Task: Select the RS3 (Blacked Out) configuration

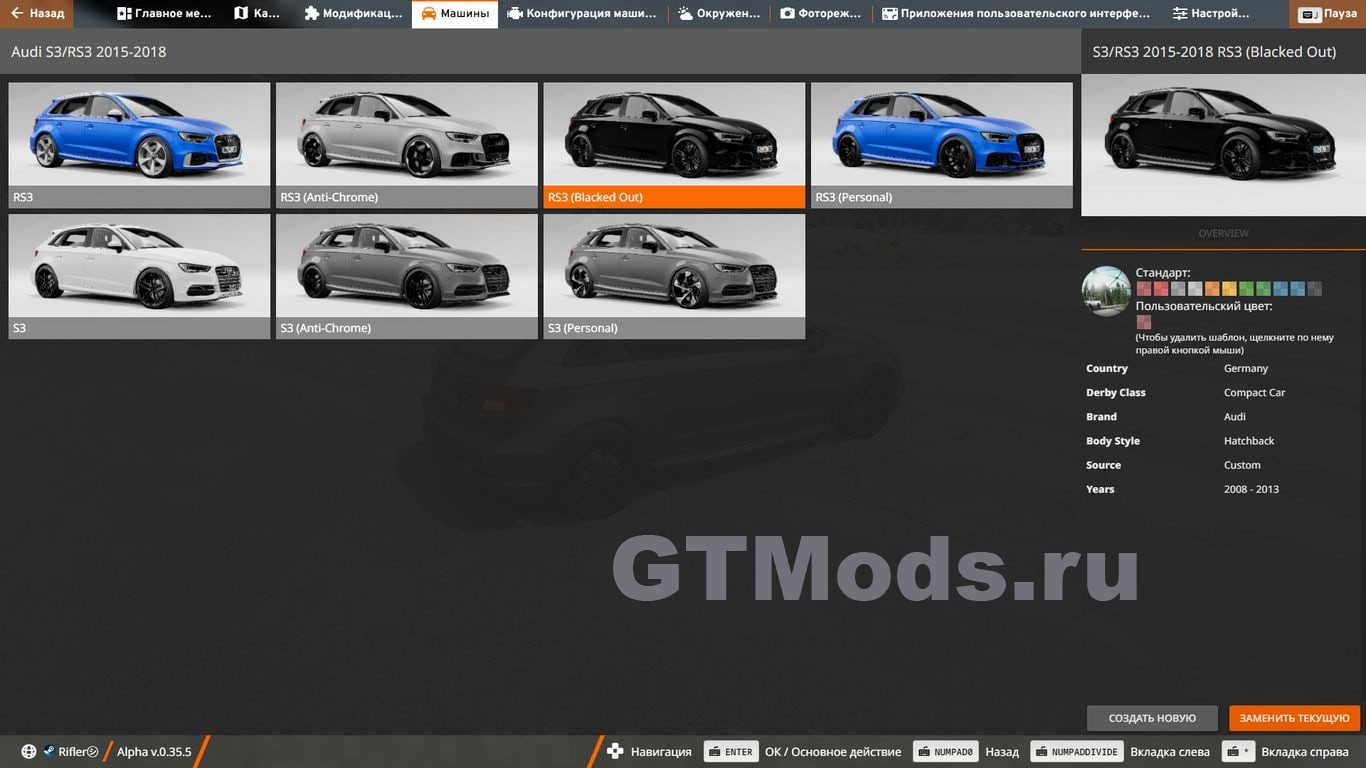Action: (x=674, y=145)
